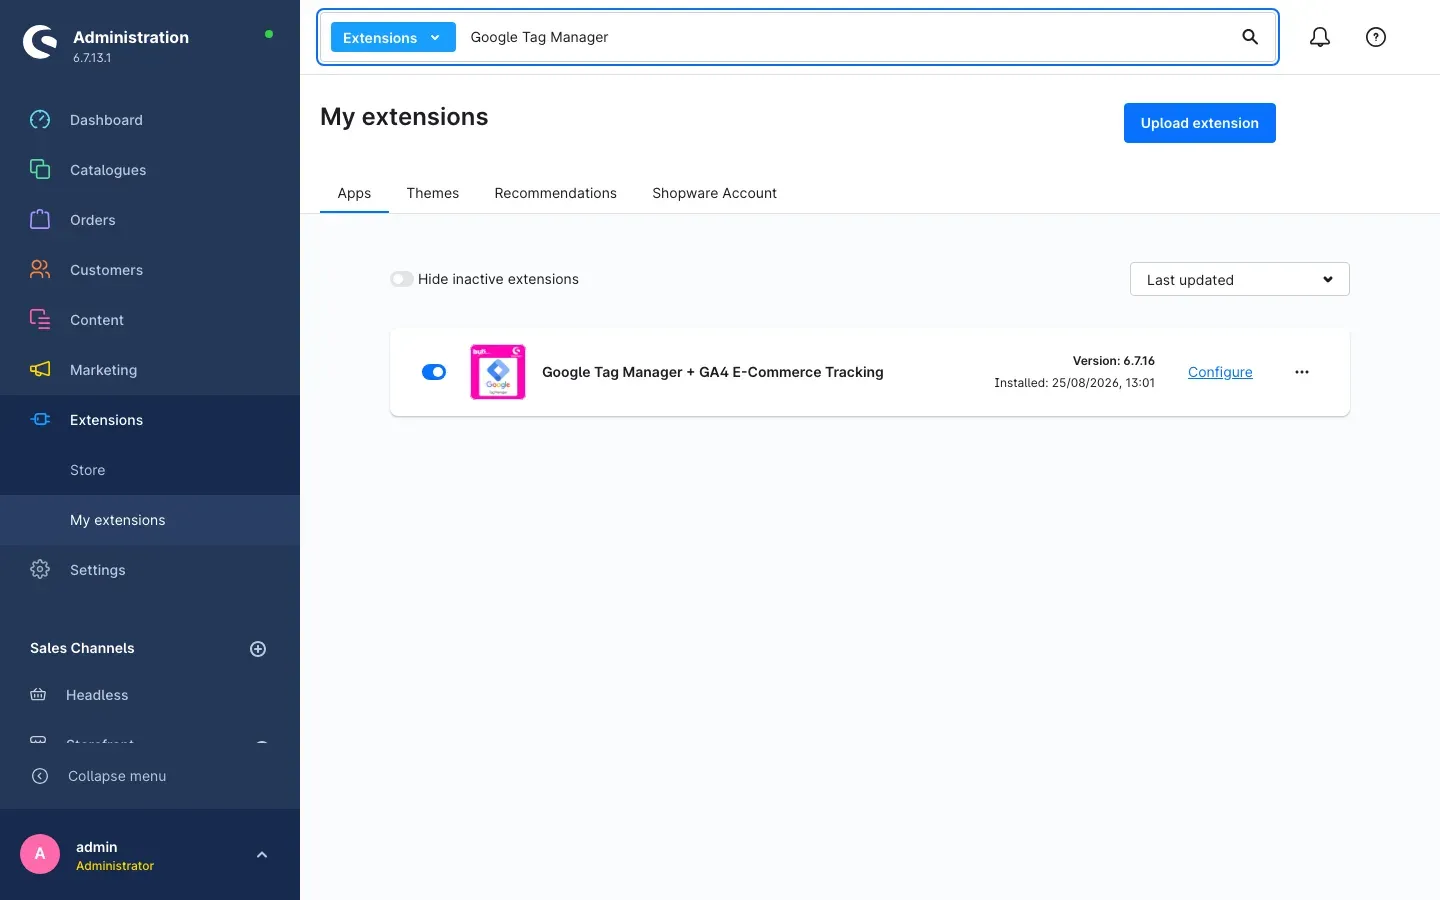Viewport: 1440px width, 900px height.
Task: Toggle Hide inactive extensions switch
Action: 402,279
